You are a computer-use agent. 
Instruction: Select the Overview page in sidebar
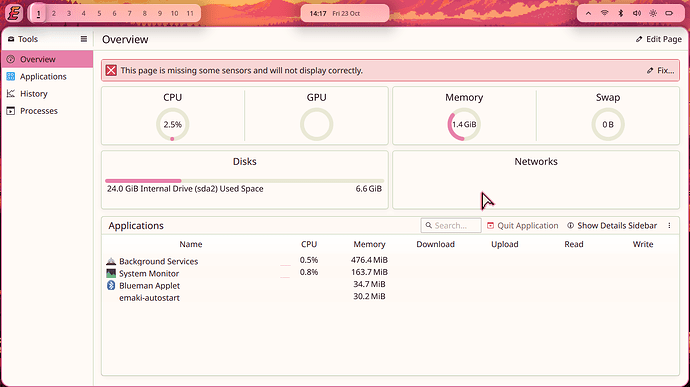click(48, 59)
